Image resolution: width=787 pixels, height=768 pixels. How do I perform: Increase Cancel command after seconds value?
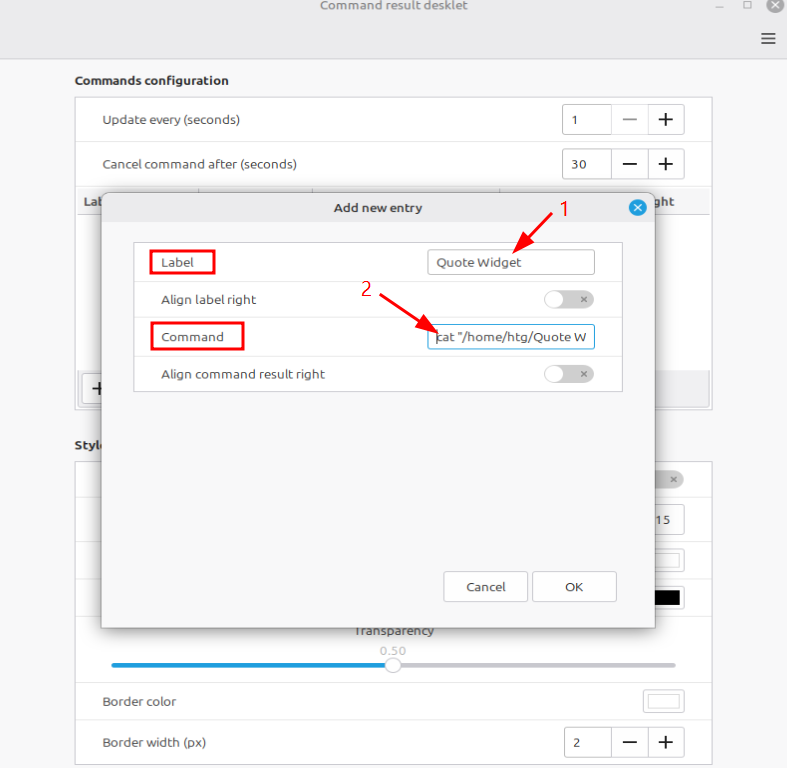pos(666,164)
